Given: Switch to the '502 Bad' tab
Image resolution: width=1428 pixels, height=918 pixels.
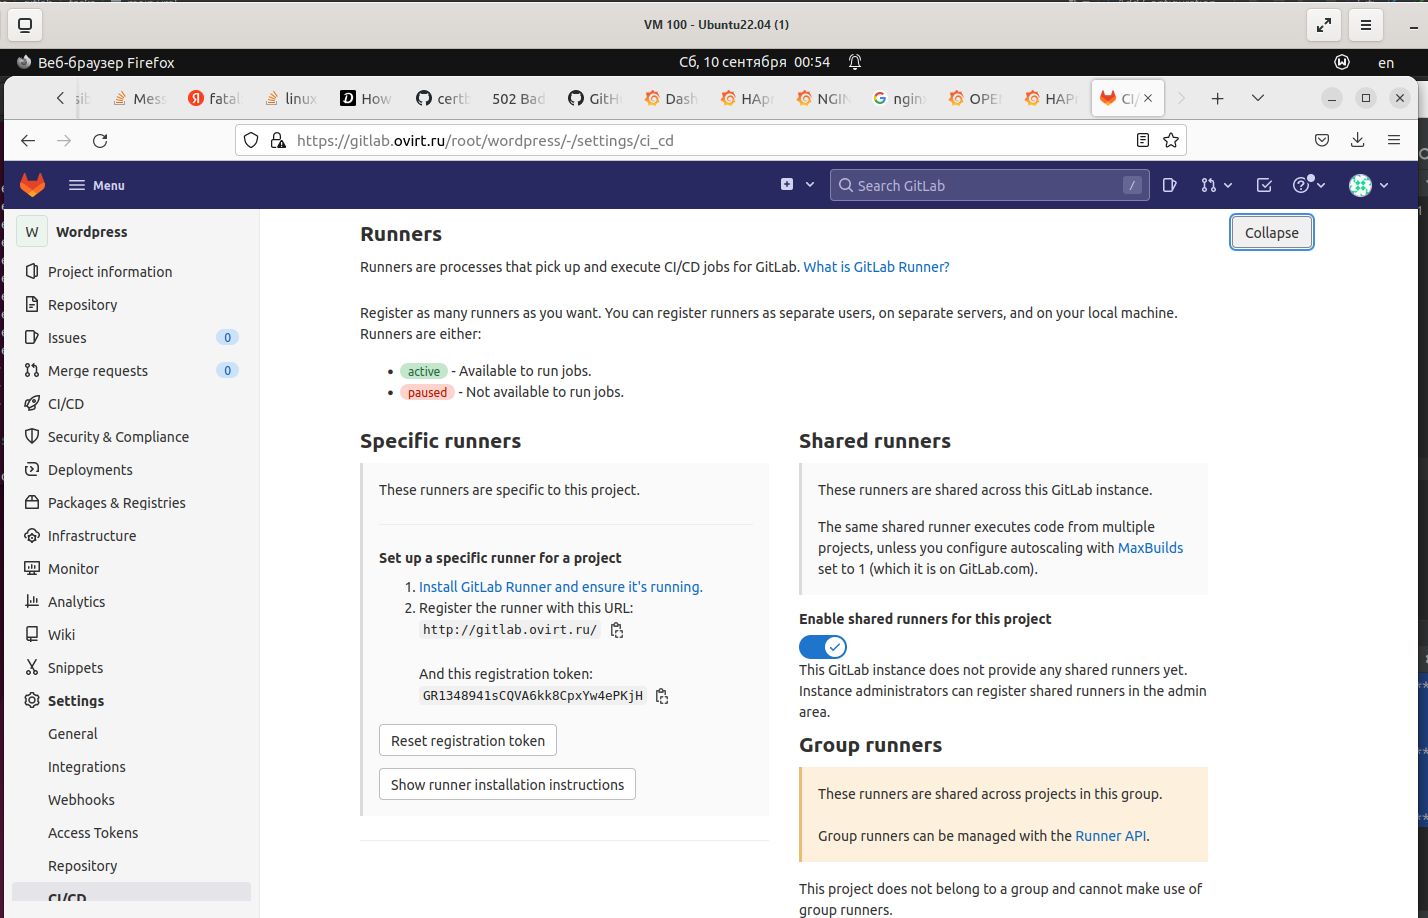Looking at the screenshot, I should 518,98.
